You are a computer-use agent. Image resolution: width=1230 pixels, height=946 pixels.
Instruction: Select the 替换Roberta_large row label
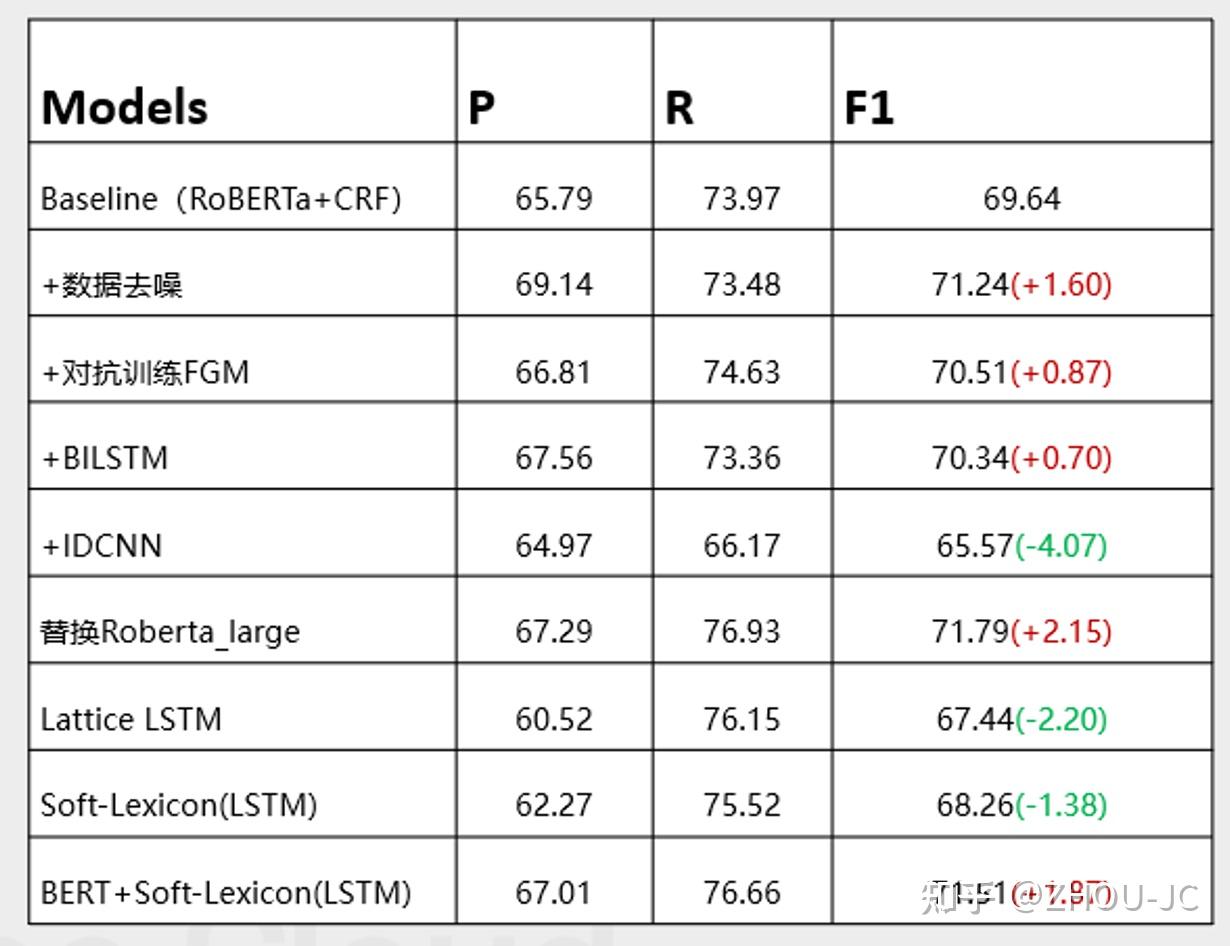tap(170, 632)
